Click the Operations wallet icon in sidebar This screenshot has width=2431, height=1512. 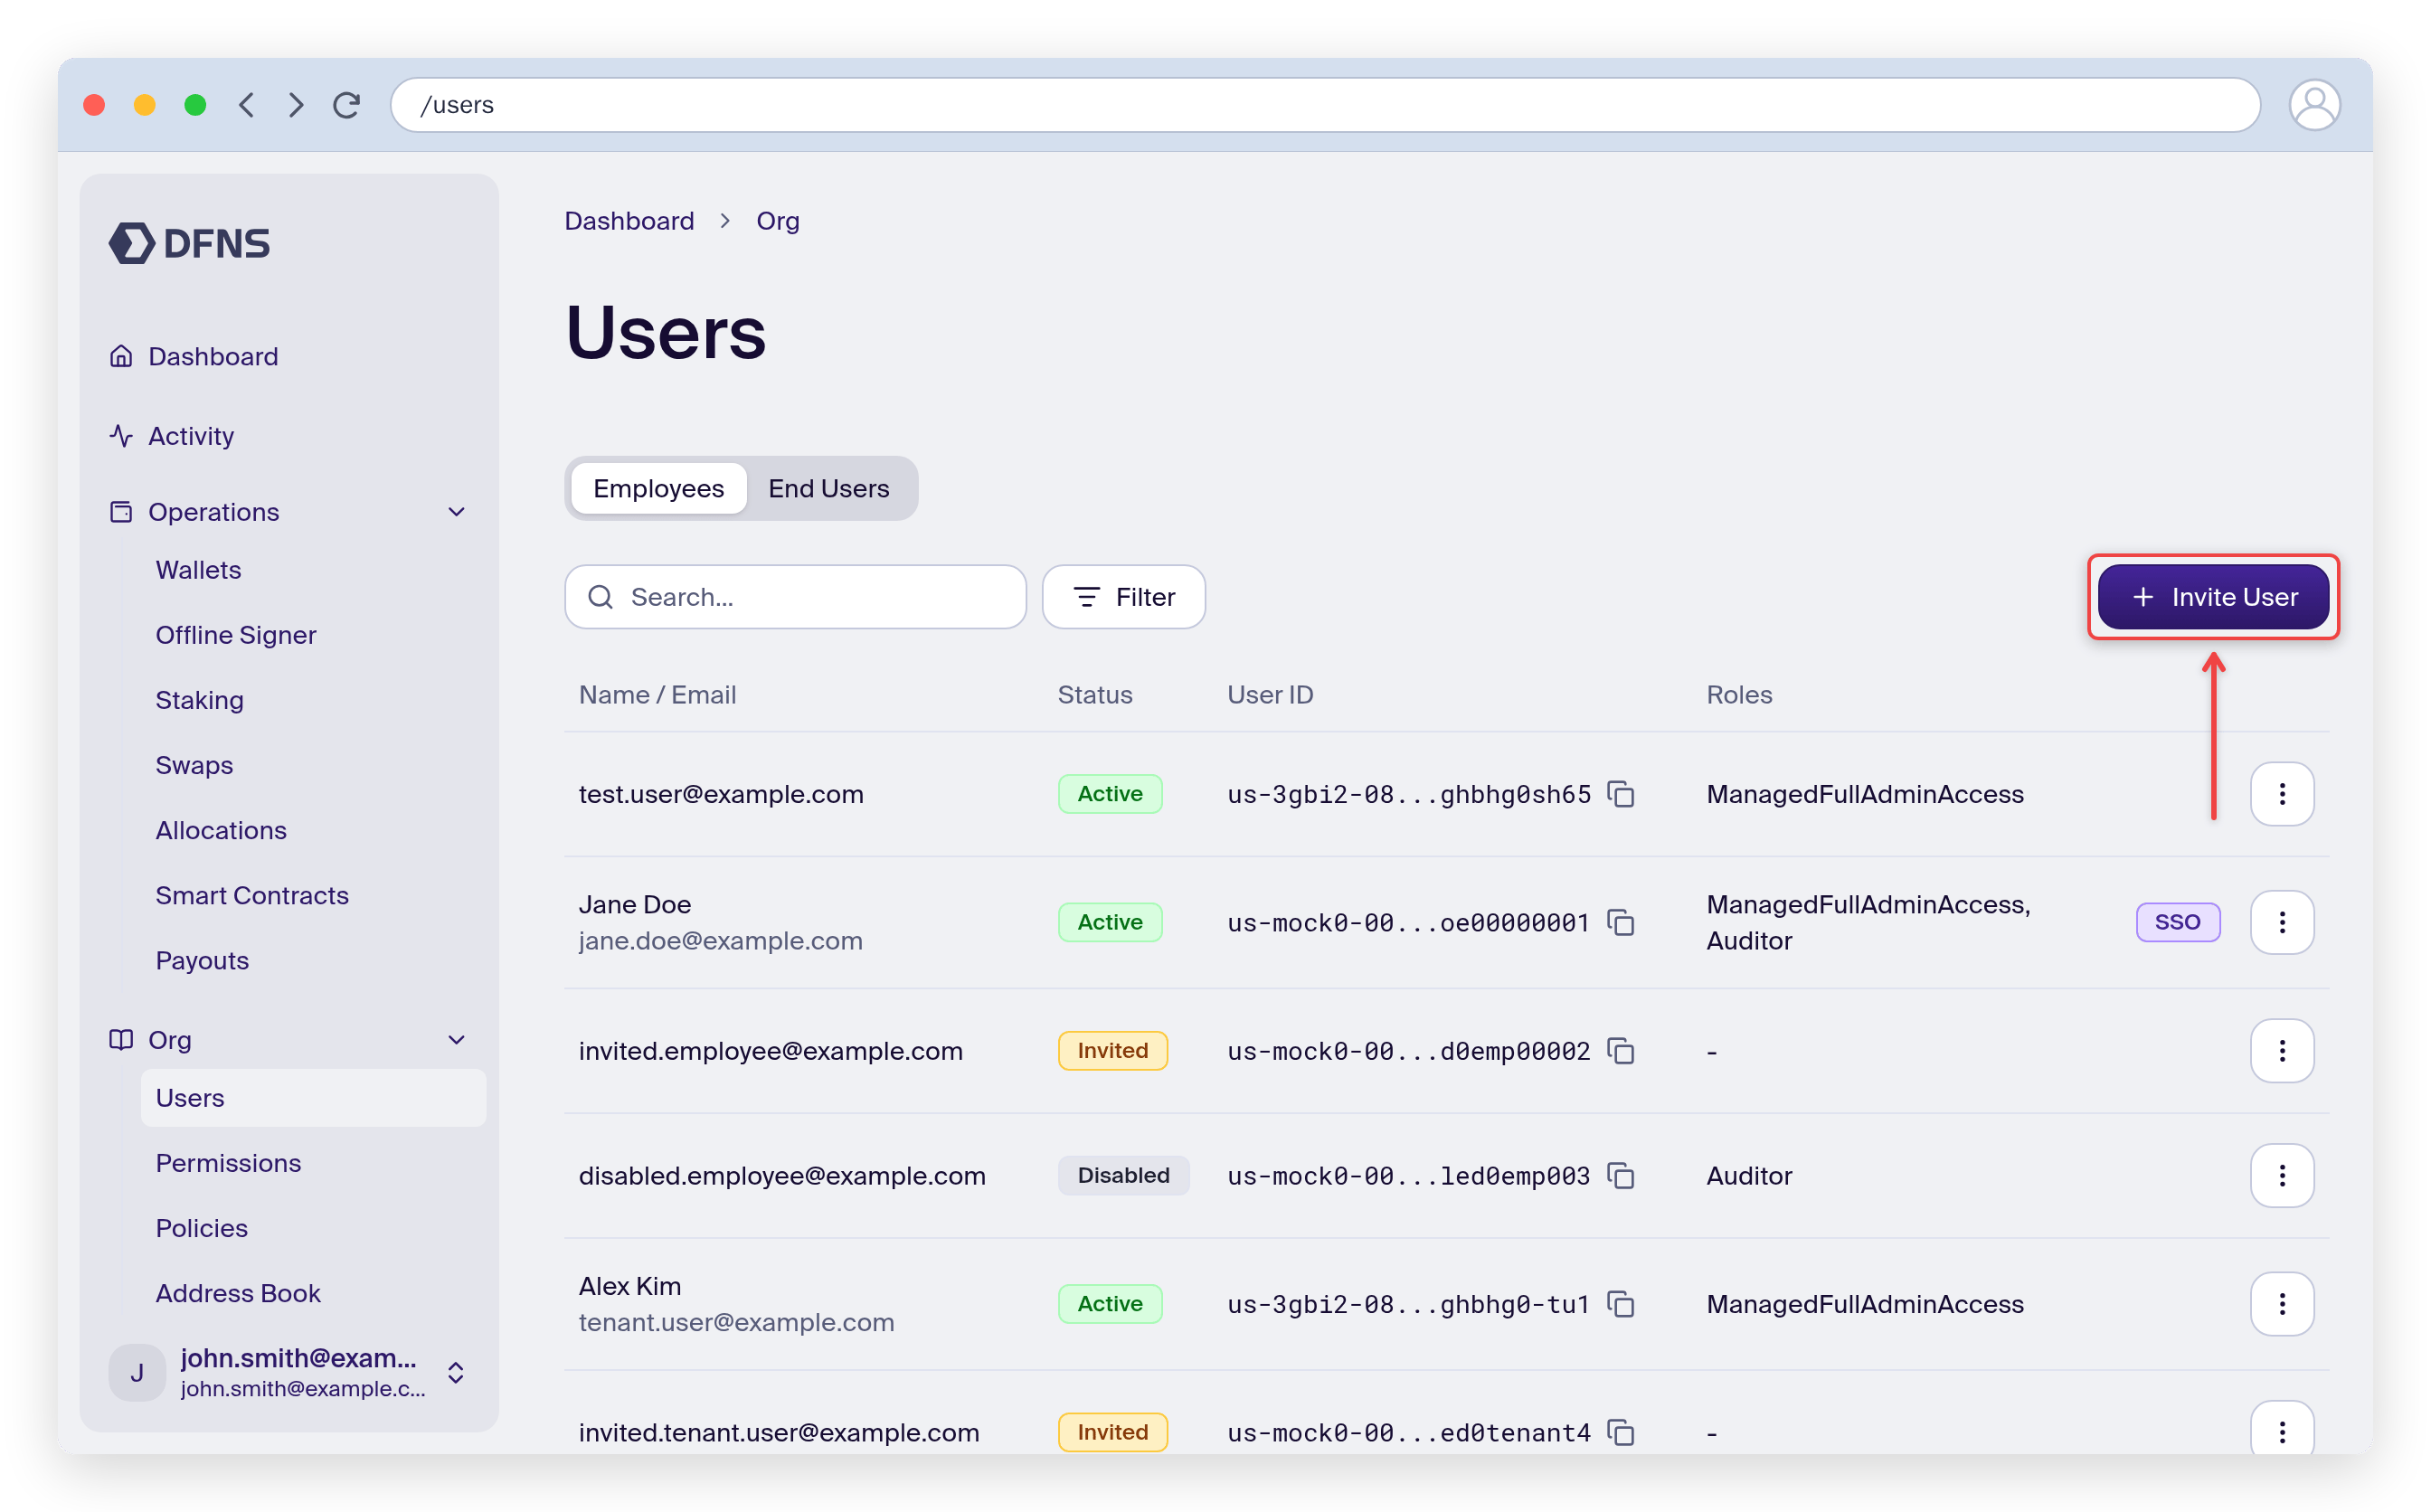121,512
